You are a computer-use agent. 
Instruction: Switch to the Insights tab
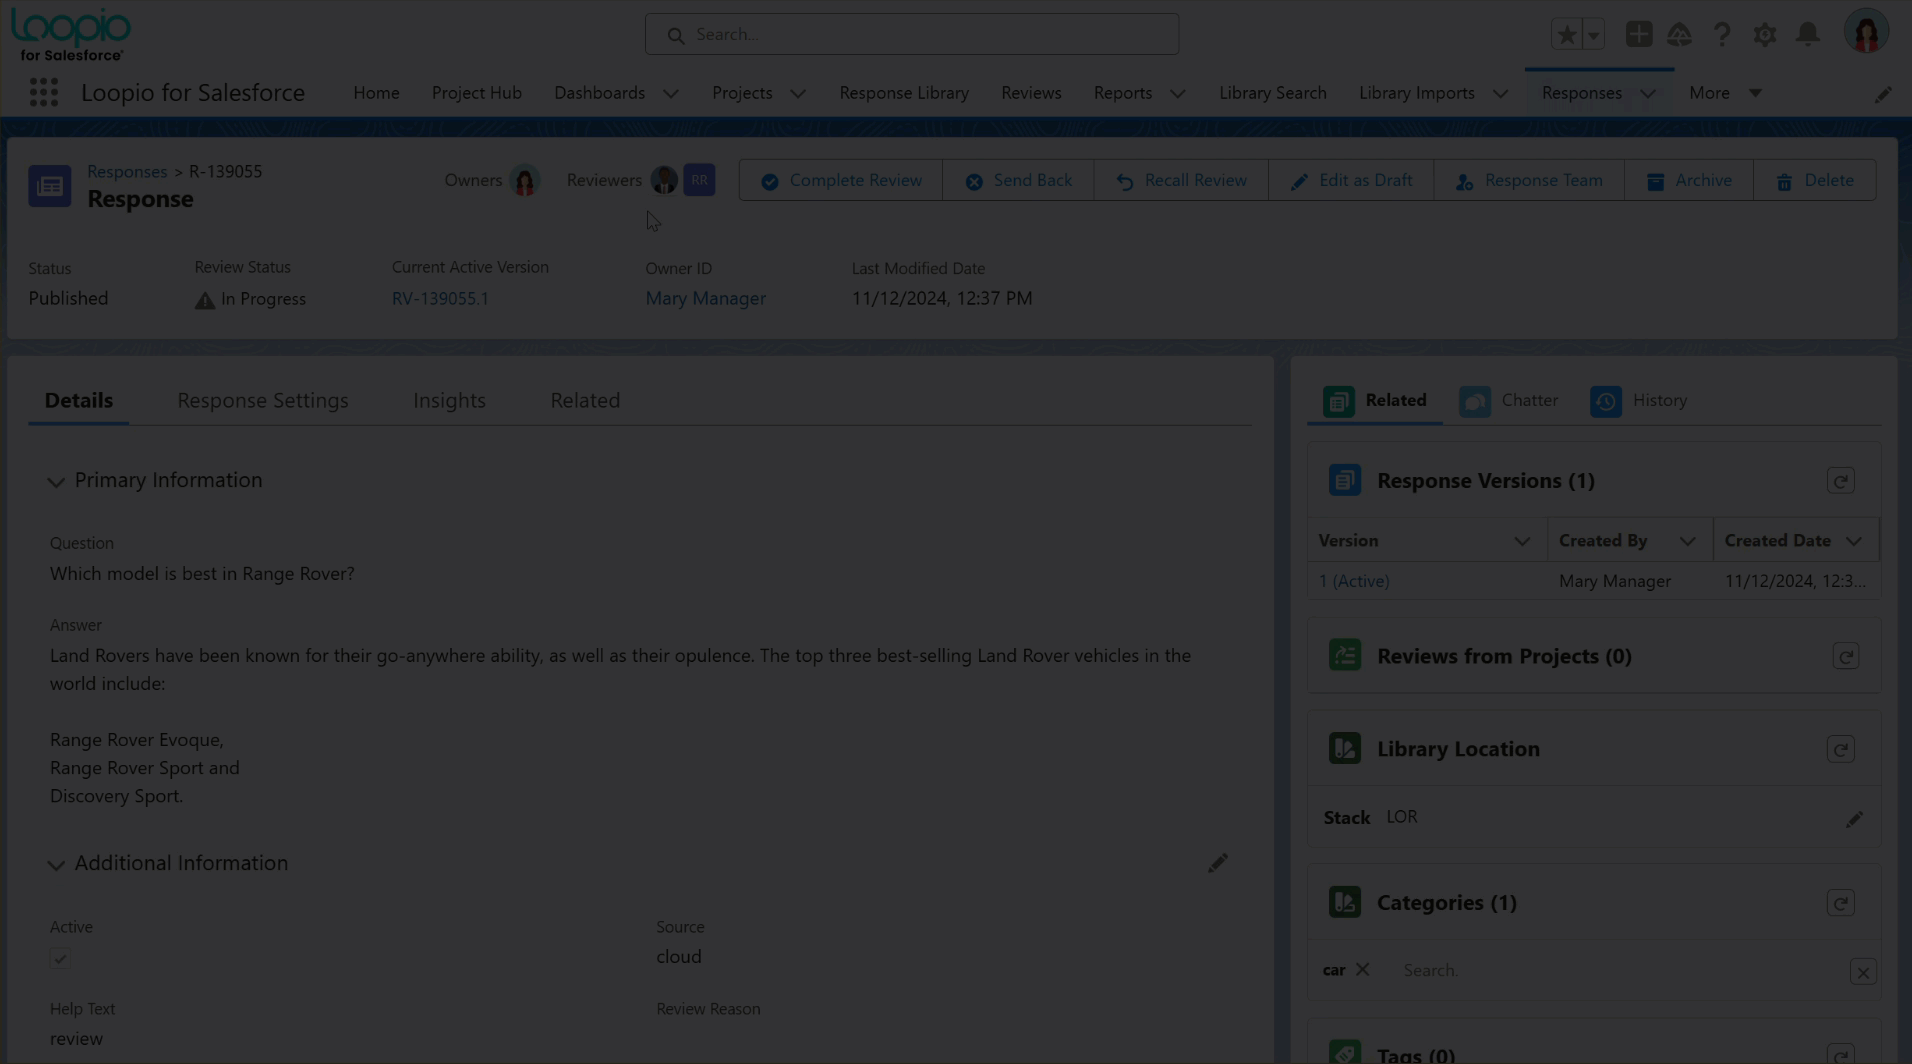point(449,401)
